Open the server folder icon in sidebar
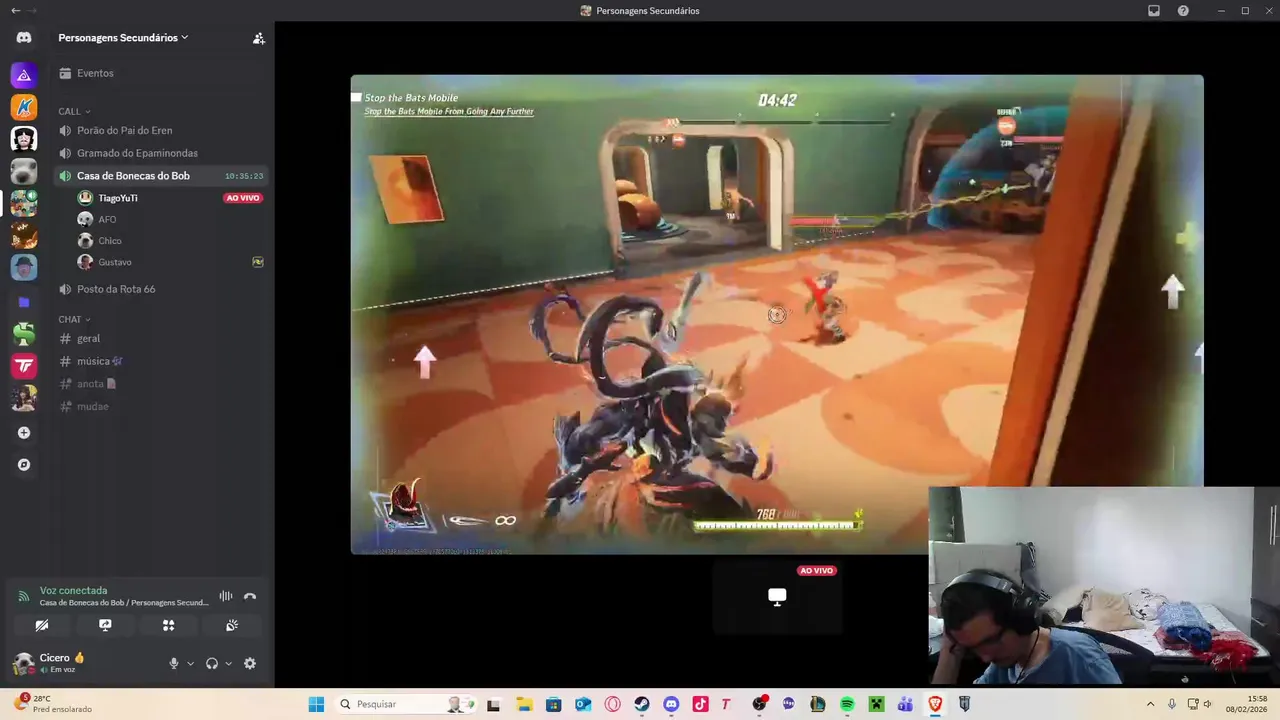 [24, 302]
